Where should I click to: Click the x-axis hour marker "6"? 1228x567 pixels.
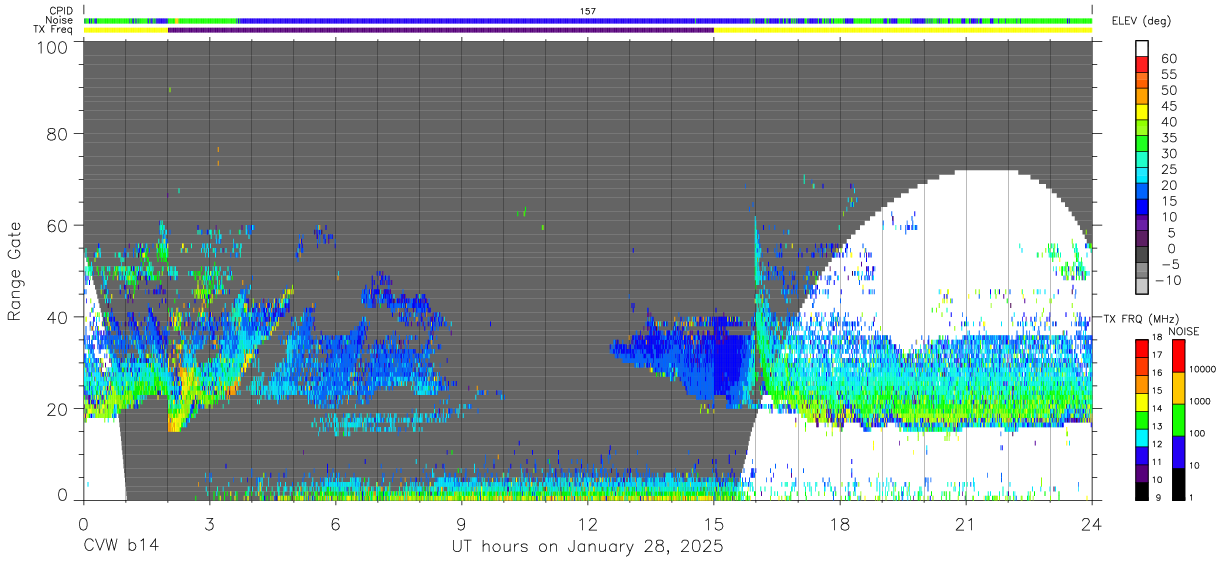point(335,524)
